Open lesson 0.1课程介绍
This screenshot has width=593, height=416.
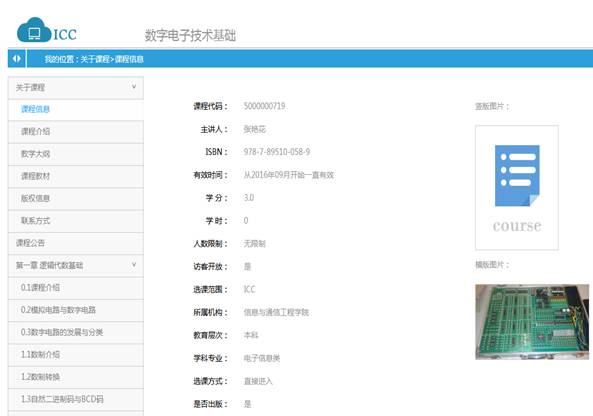point(76,288)
